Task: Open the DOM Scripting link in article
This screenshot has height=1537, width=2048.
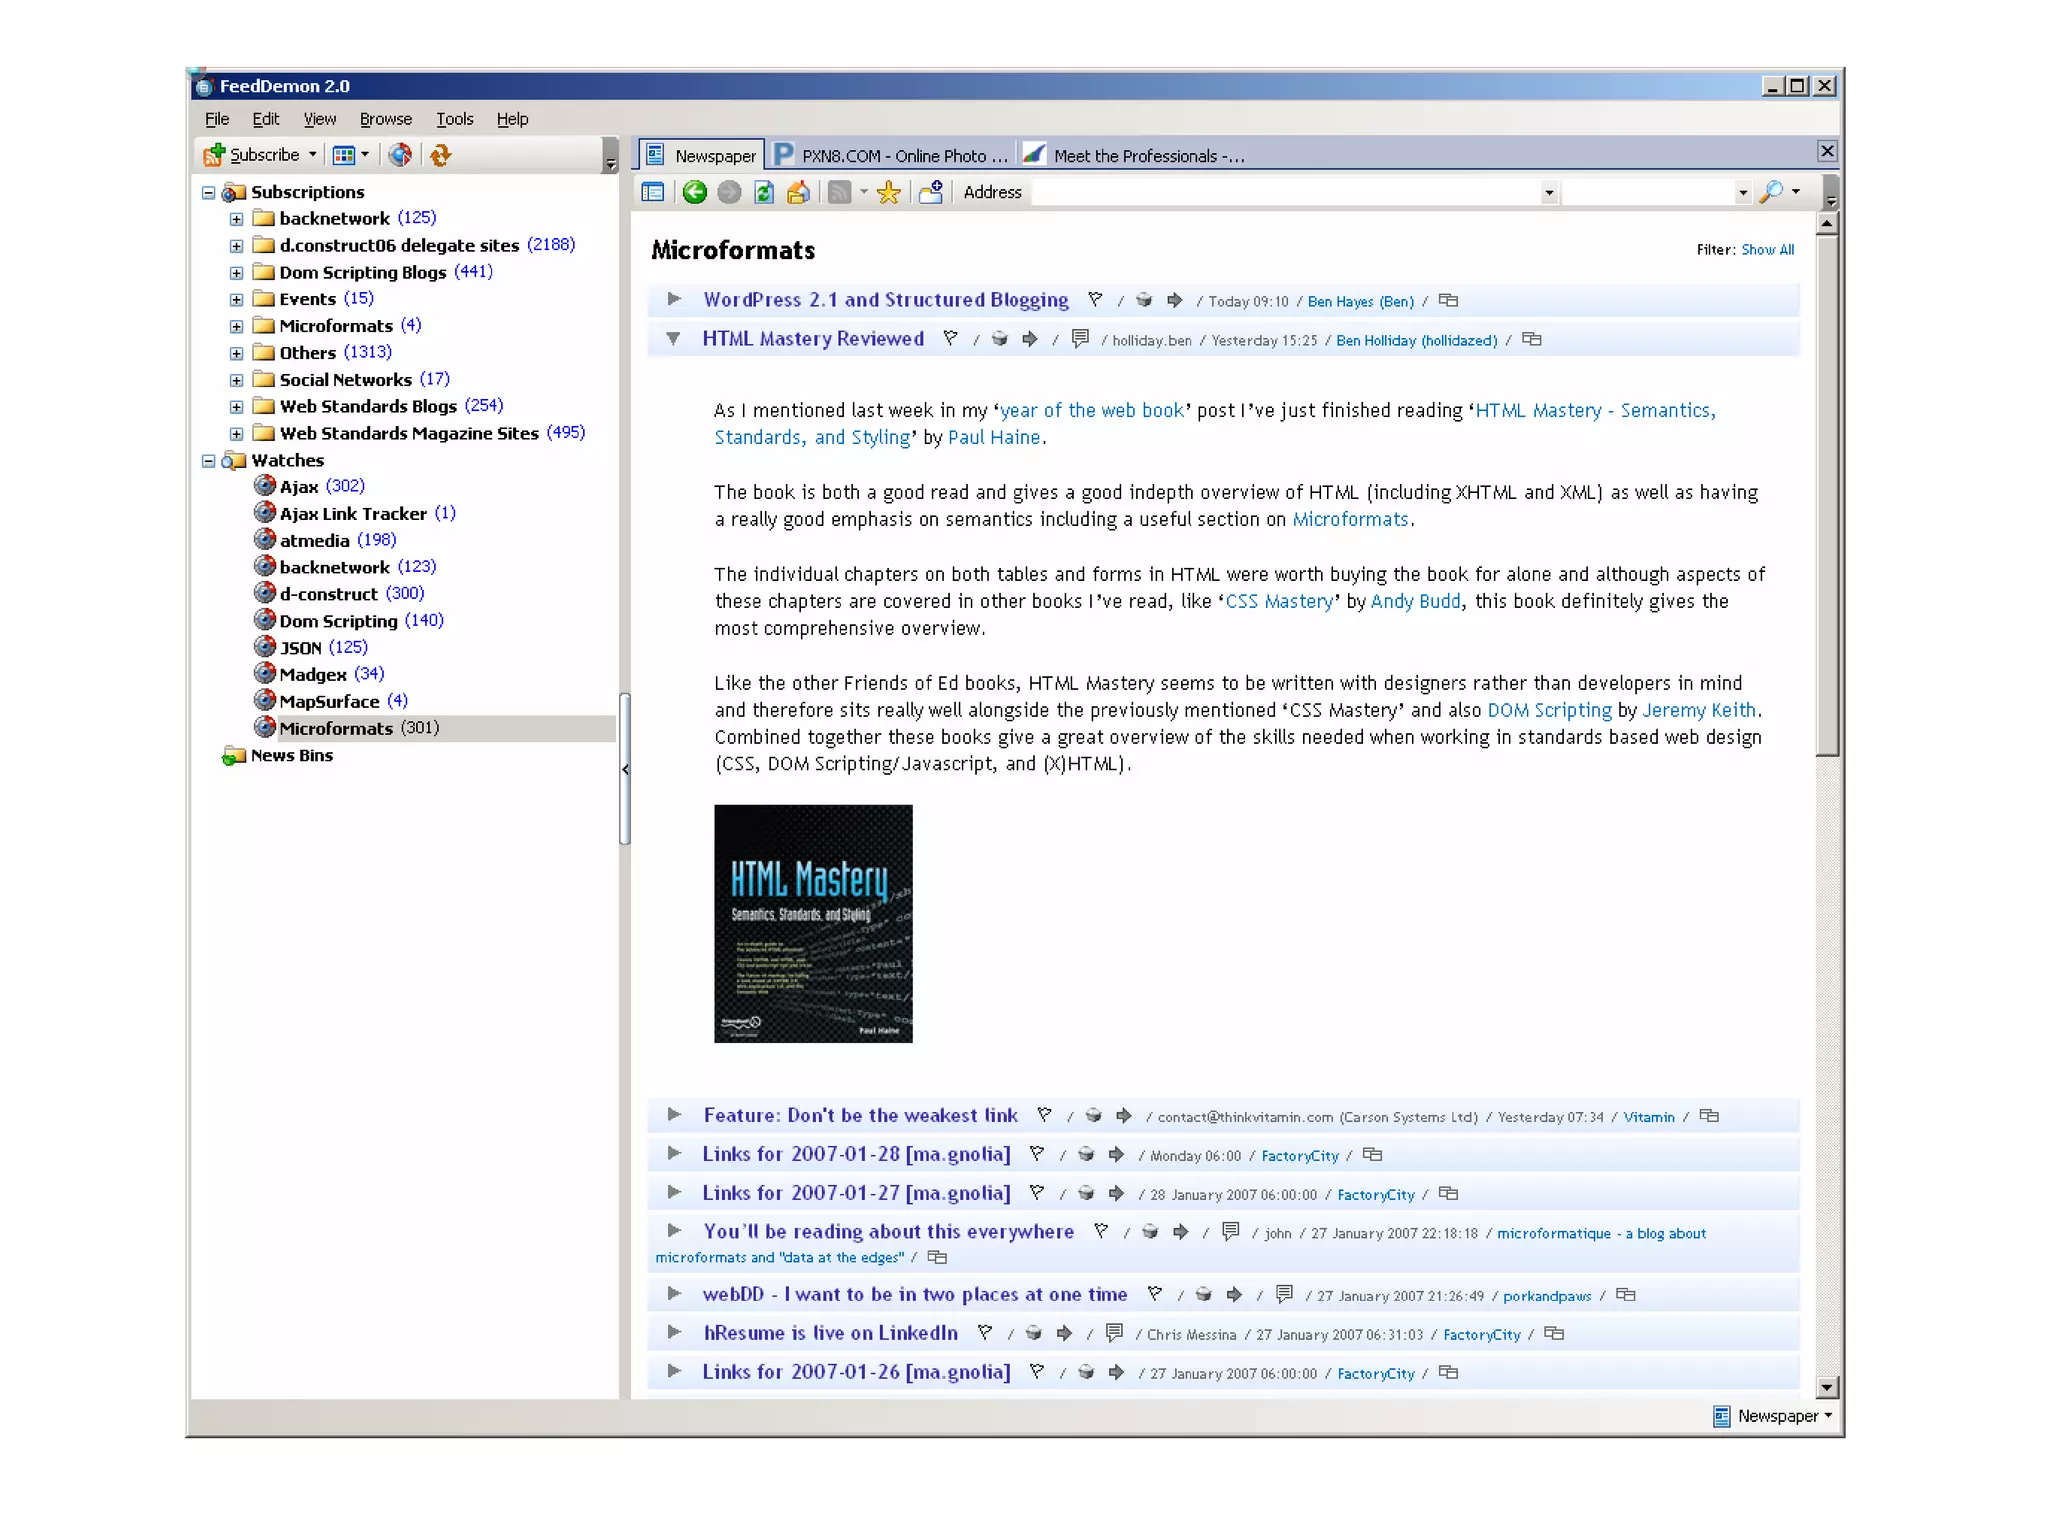Action: coord(1549,710)
